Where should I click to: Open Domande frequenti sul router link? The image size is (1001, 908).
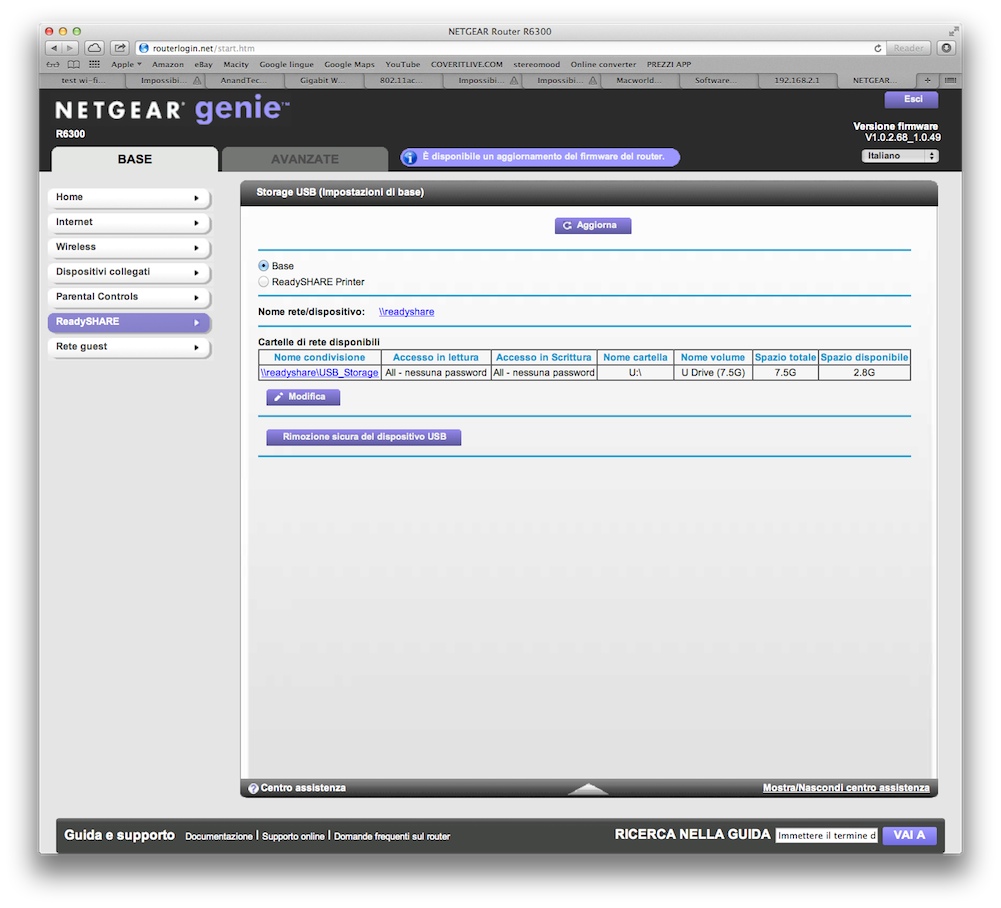click(392, 836)
